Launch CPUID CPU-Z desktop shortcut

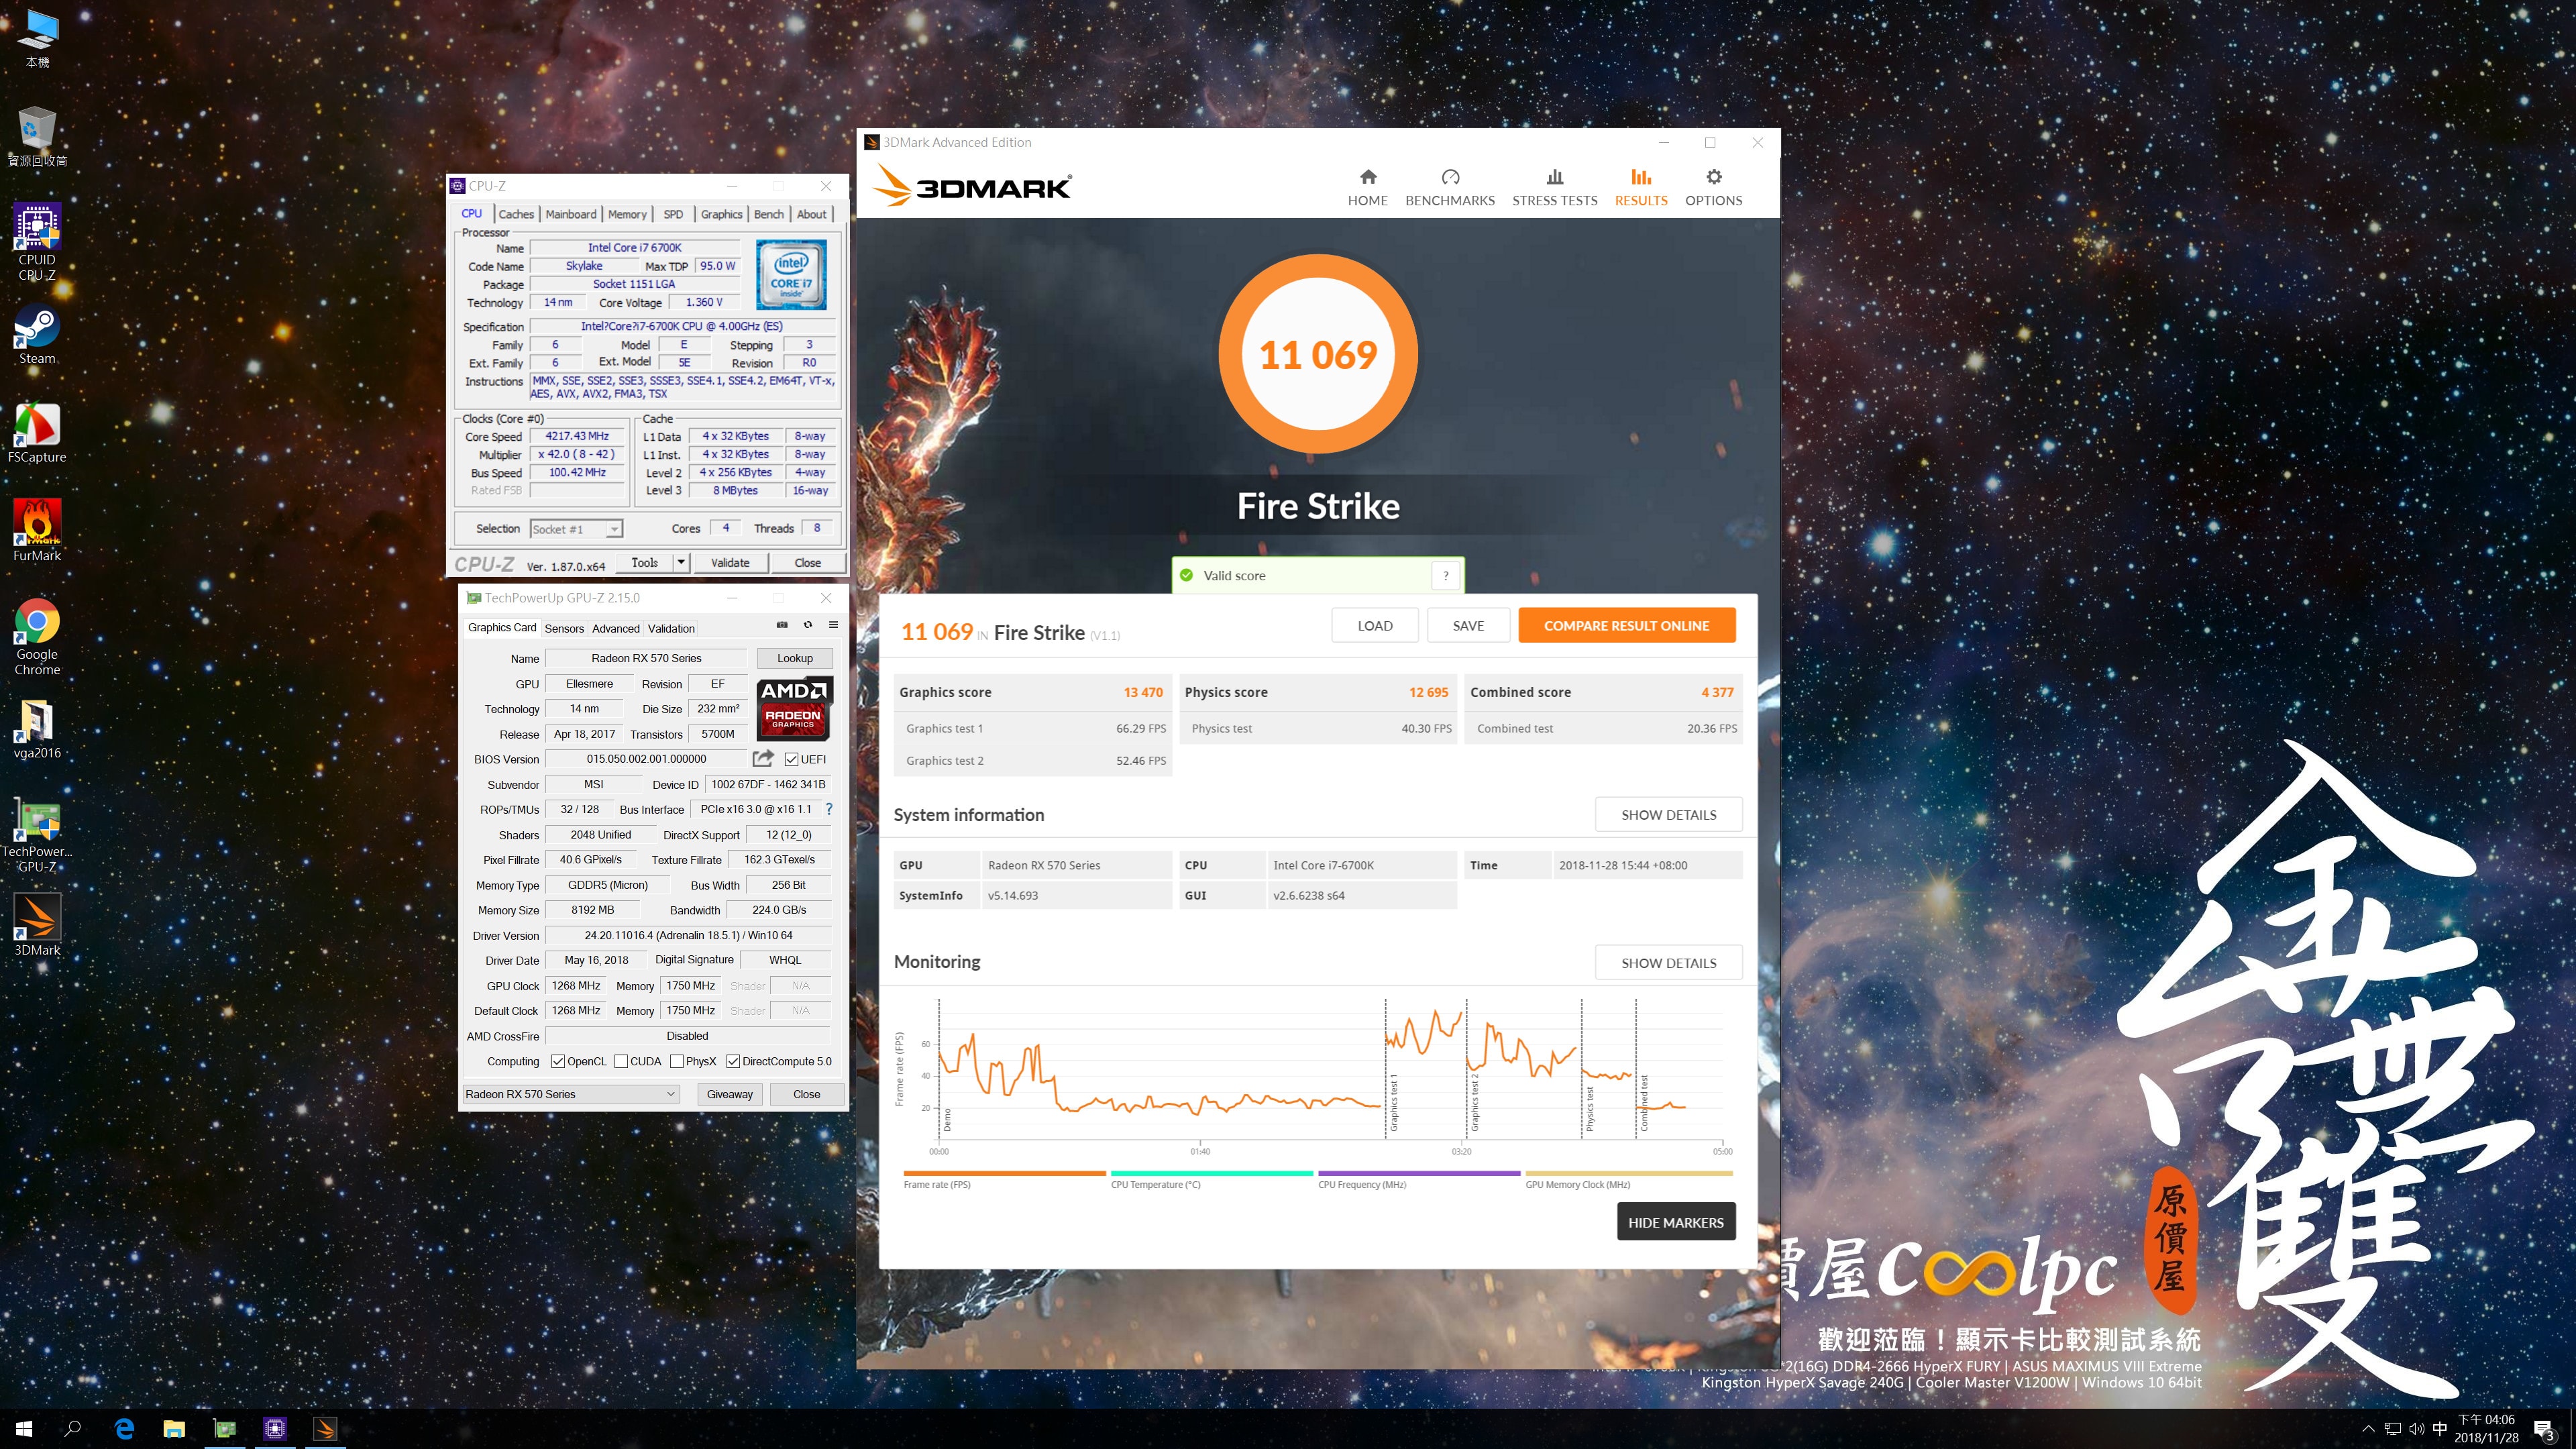37,242
